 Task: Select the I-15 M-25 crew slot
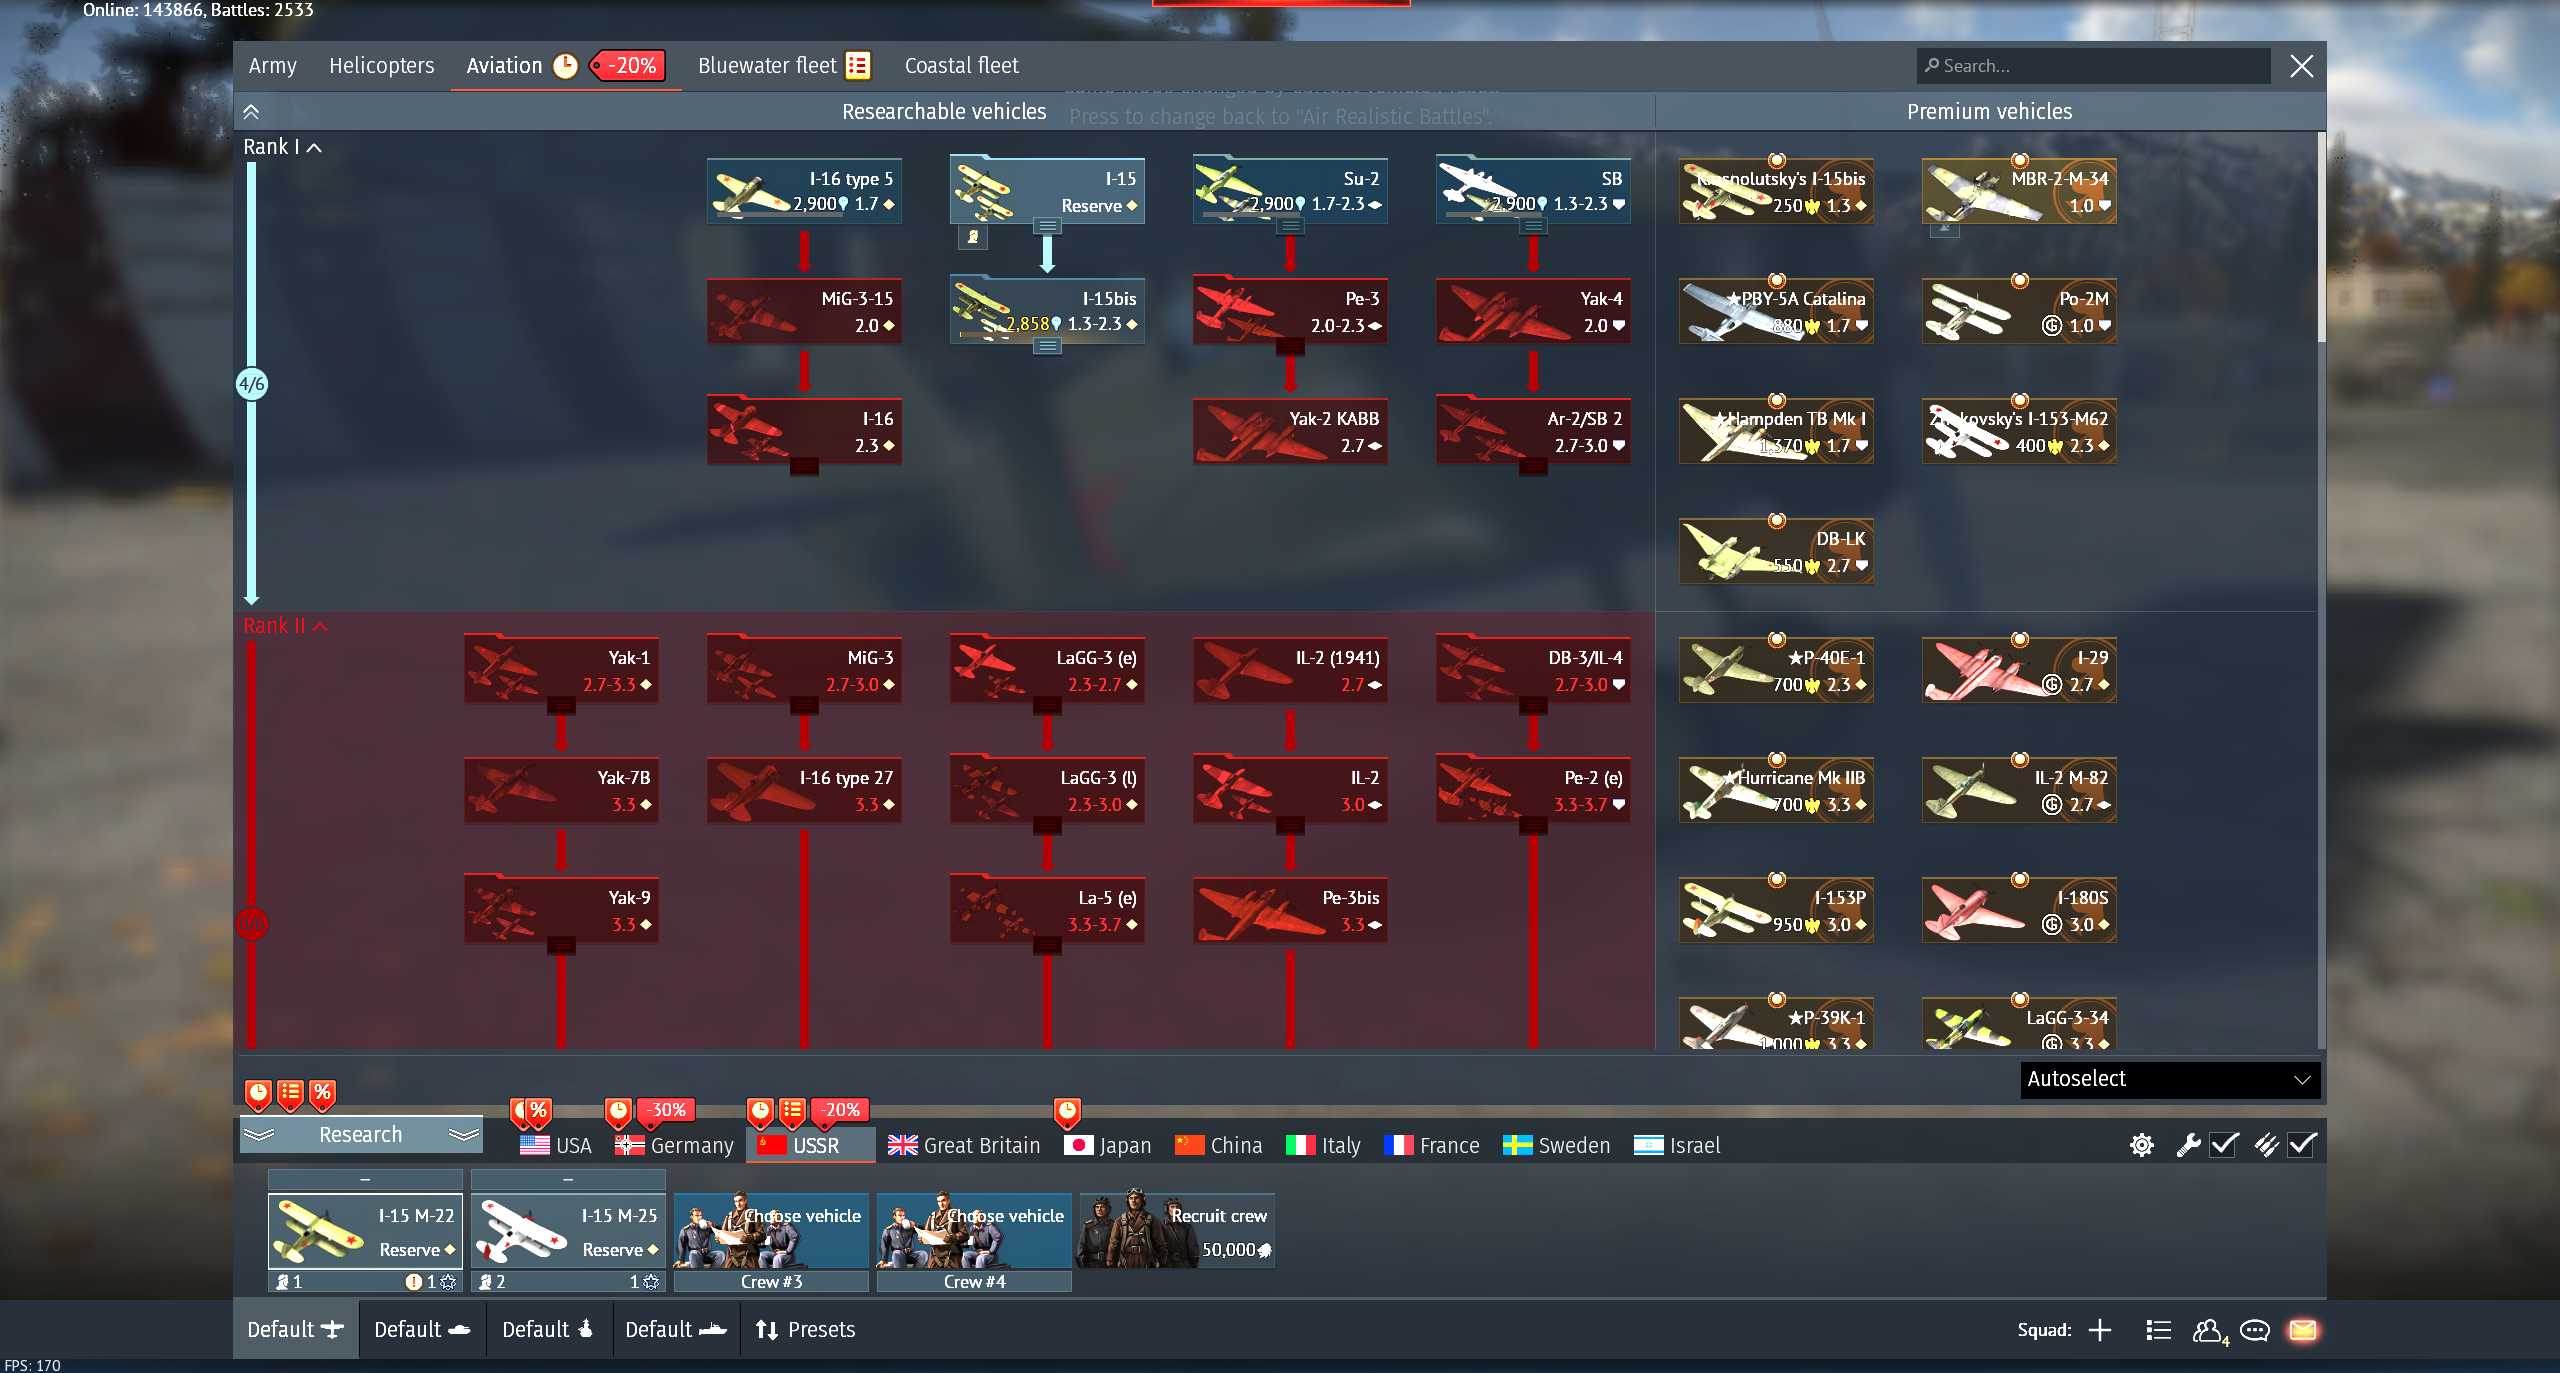pos(568,1232)
